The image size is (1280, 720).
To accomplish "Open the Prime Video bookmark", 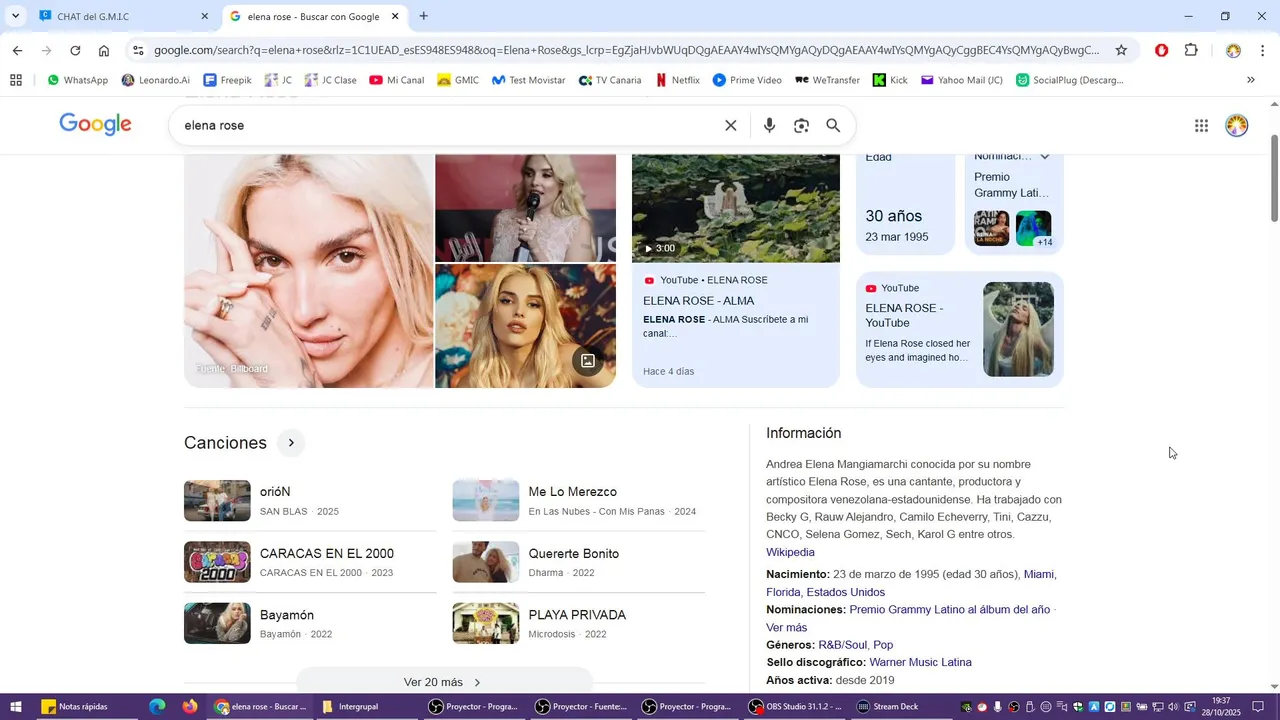I will 747,80.
